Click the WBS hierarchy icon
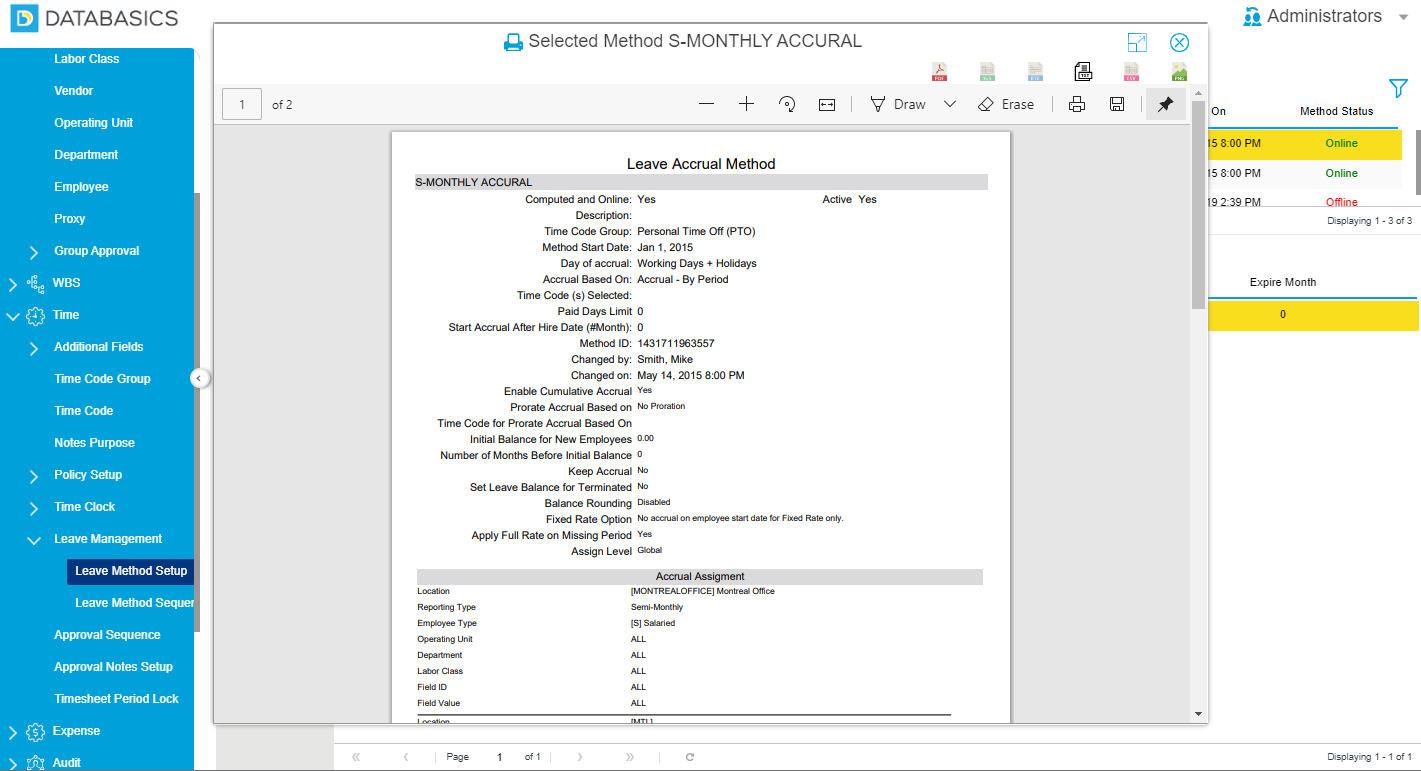The image size is (1421, 771). 36,283
